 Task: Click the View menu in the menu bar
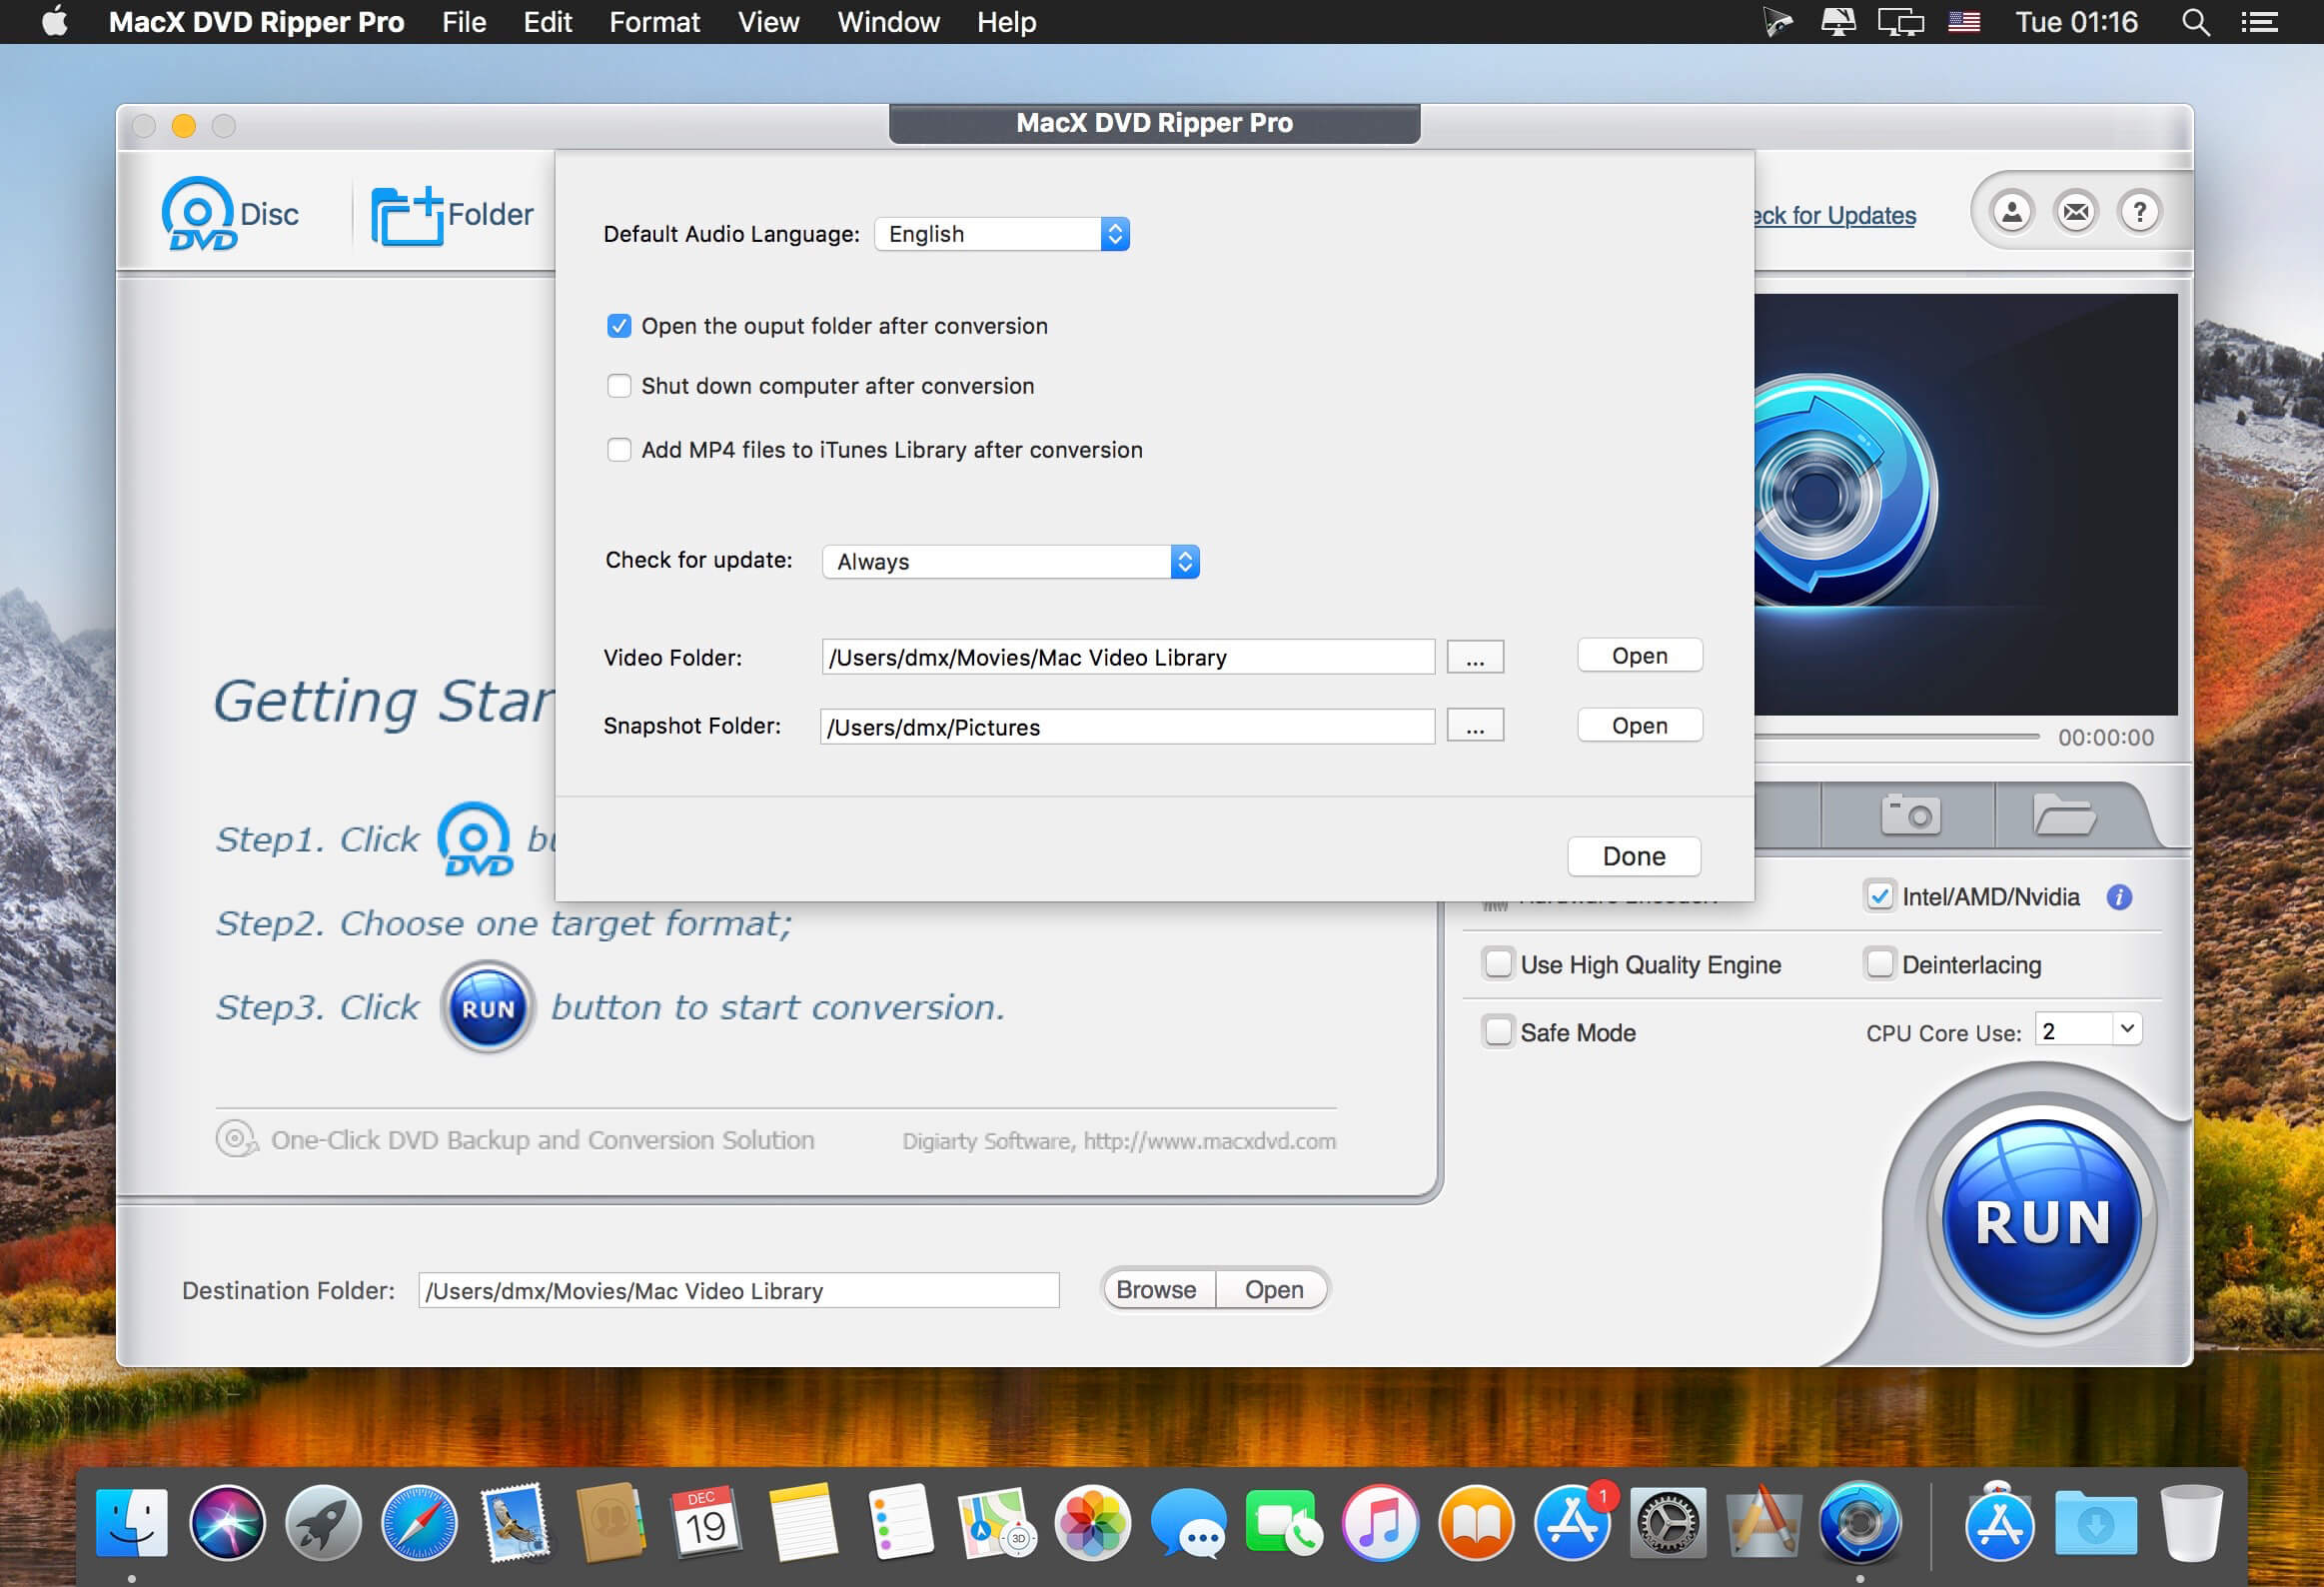(771, 21)
